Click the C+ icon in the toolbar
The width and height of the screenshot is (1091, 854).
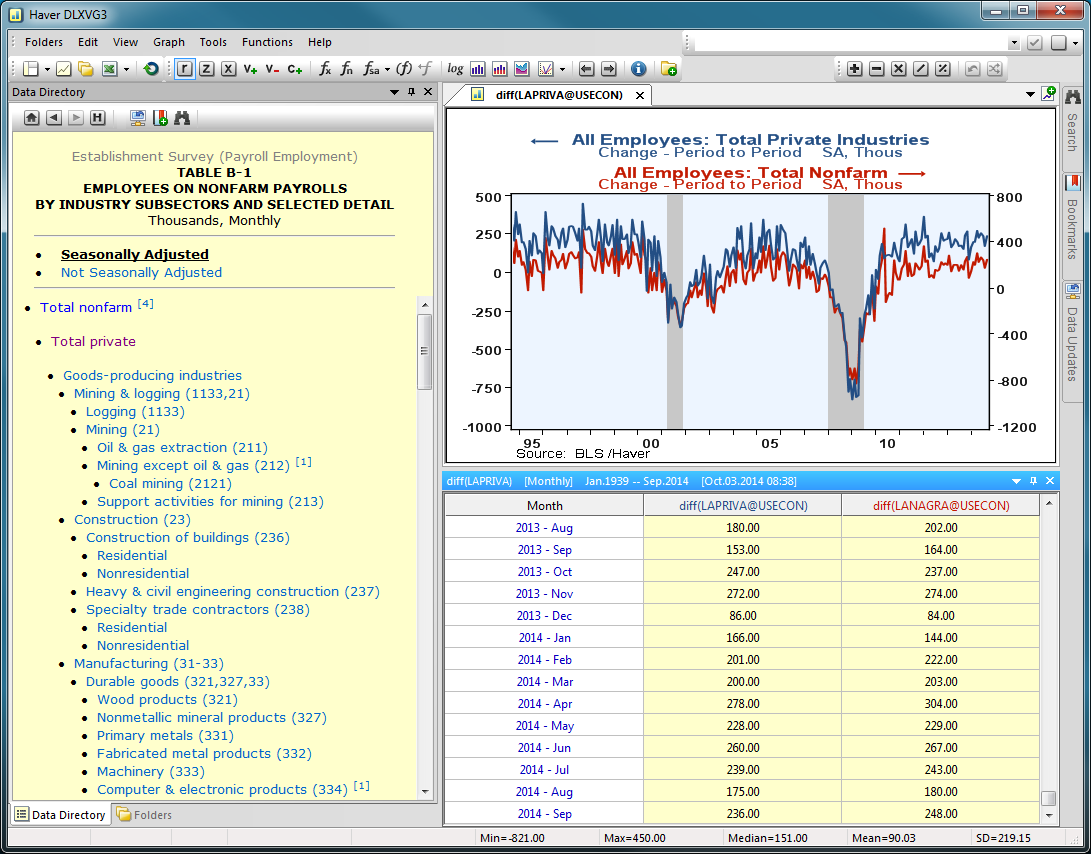pyautogui.click(x=294, y=69)
